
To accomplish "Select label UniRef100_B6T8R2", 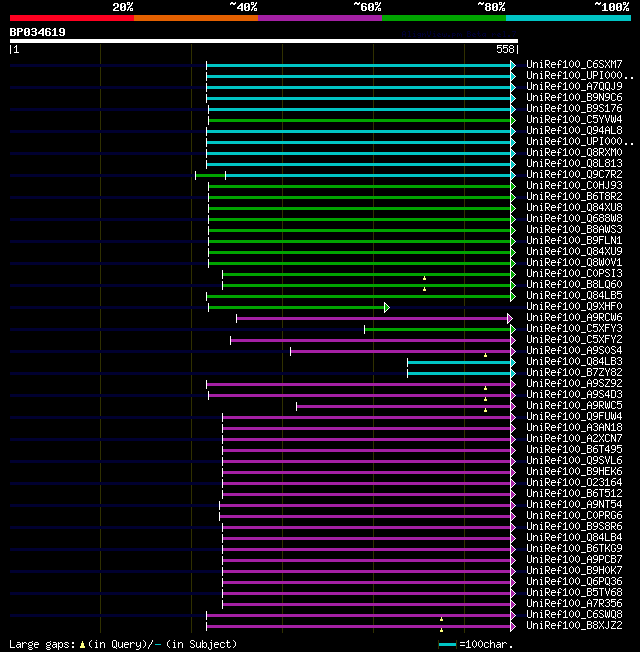I will tap(574, 196).
